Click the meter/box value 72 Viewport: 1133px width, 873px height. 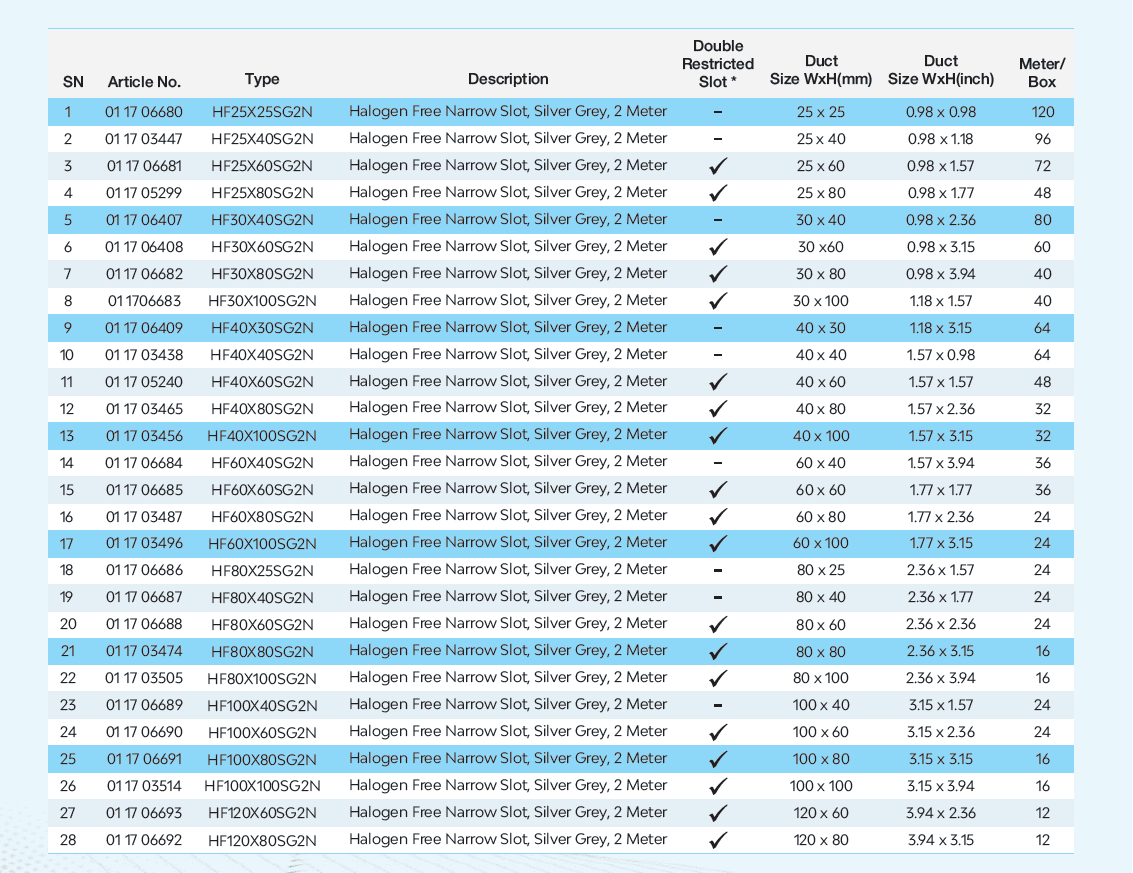[1043, 165]
